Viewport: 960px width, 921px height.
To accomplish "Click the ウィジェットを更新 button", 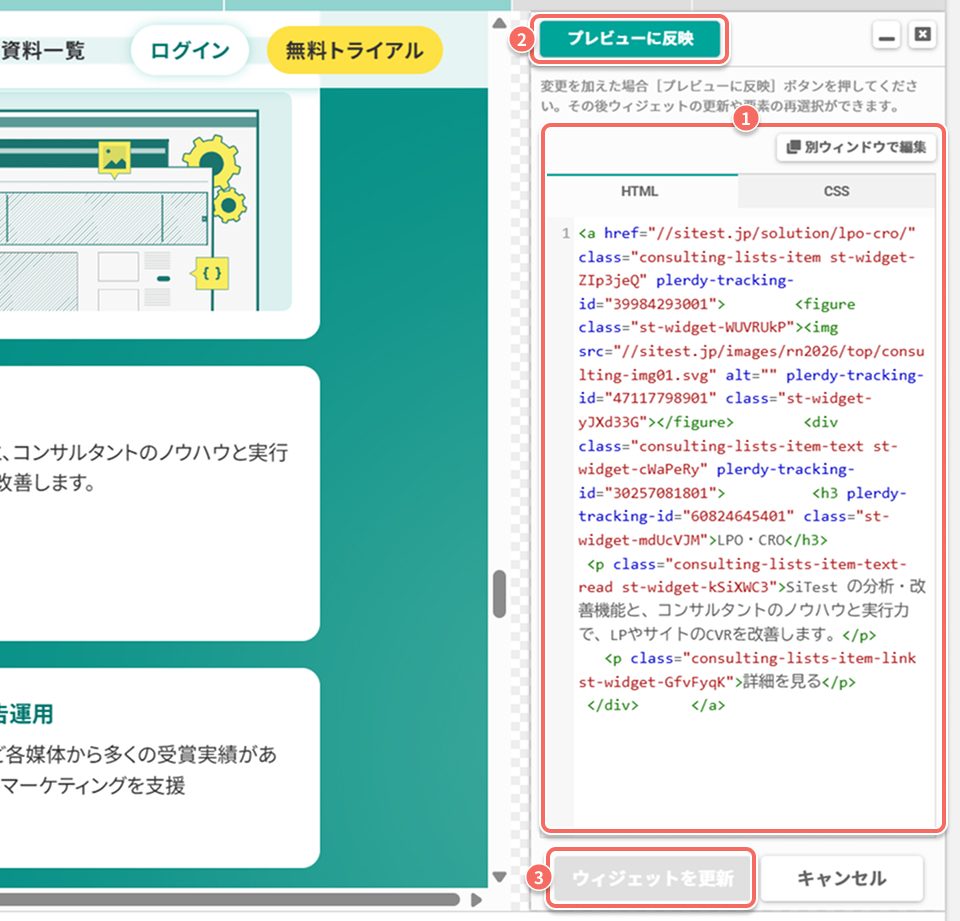I will coord(652,878).
